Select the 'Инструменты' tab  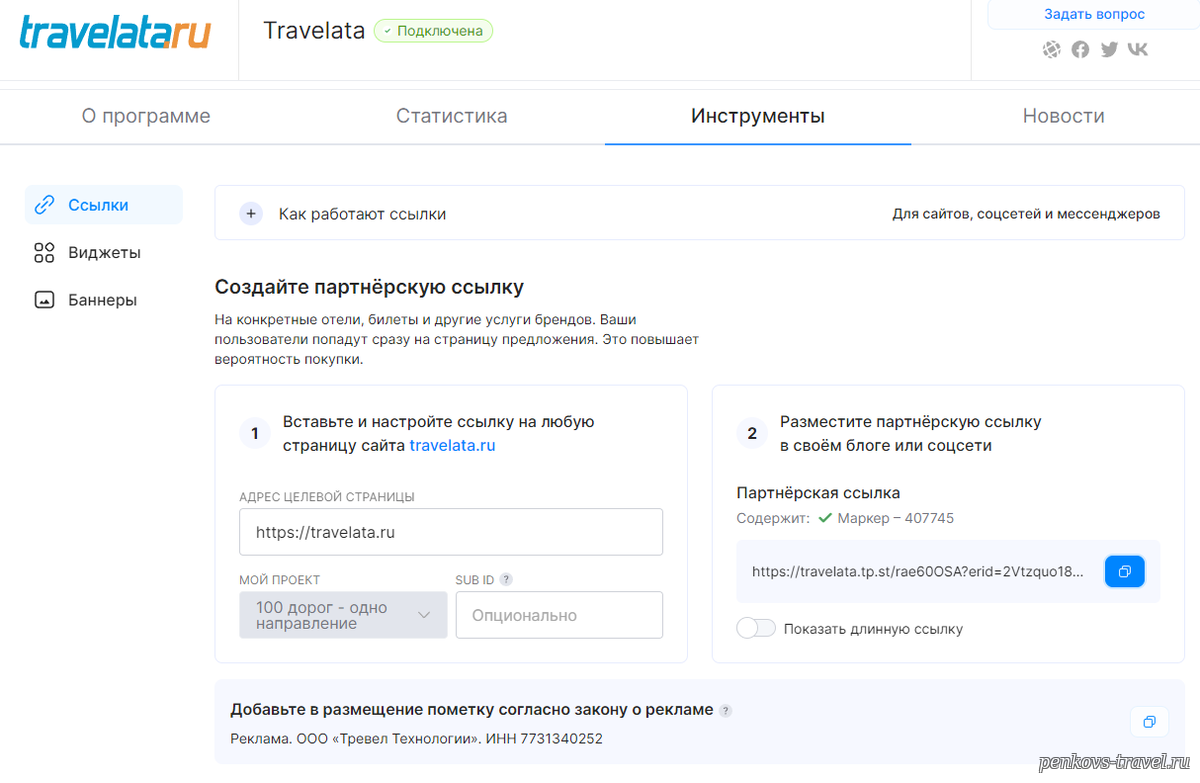coord(758,116)
